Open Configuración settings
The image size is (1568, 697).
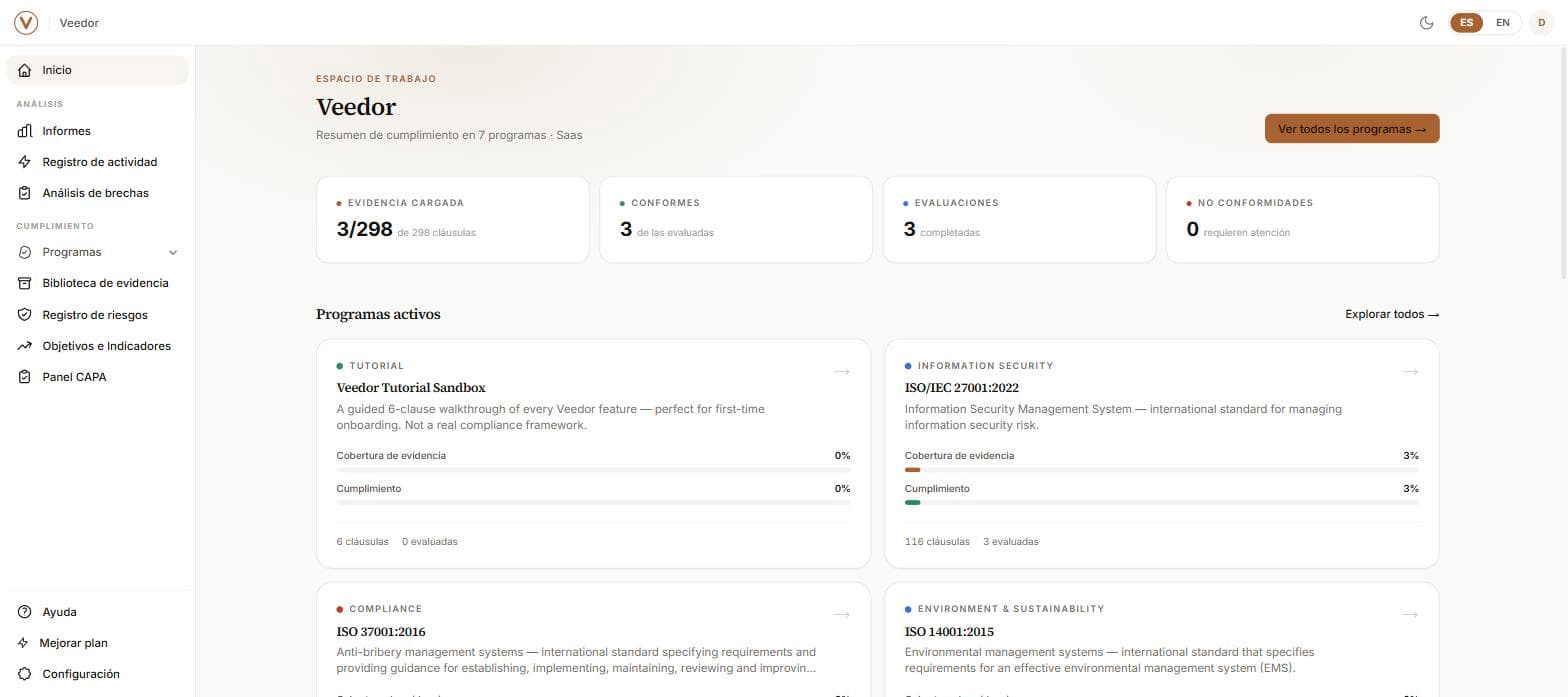(x=97, y=674)
